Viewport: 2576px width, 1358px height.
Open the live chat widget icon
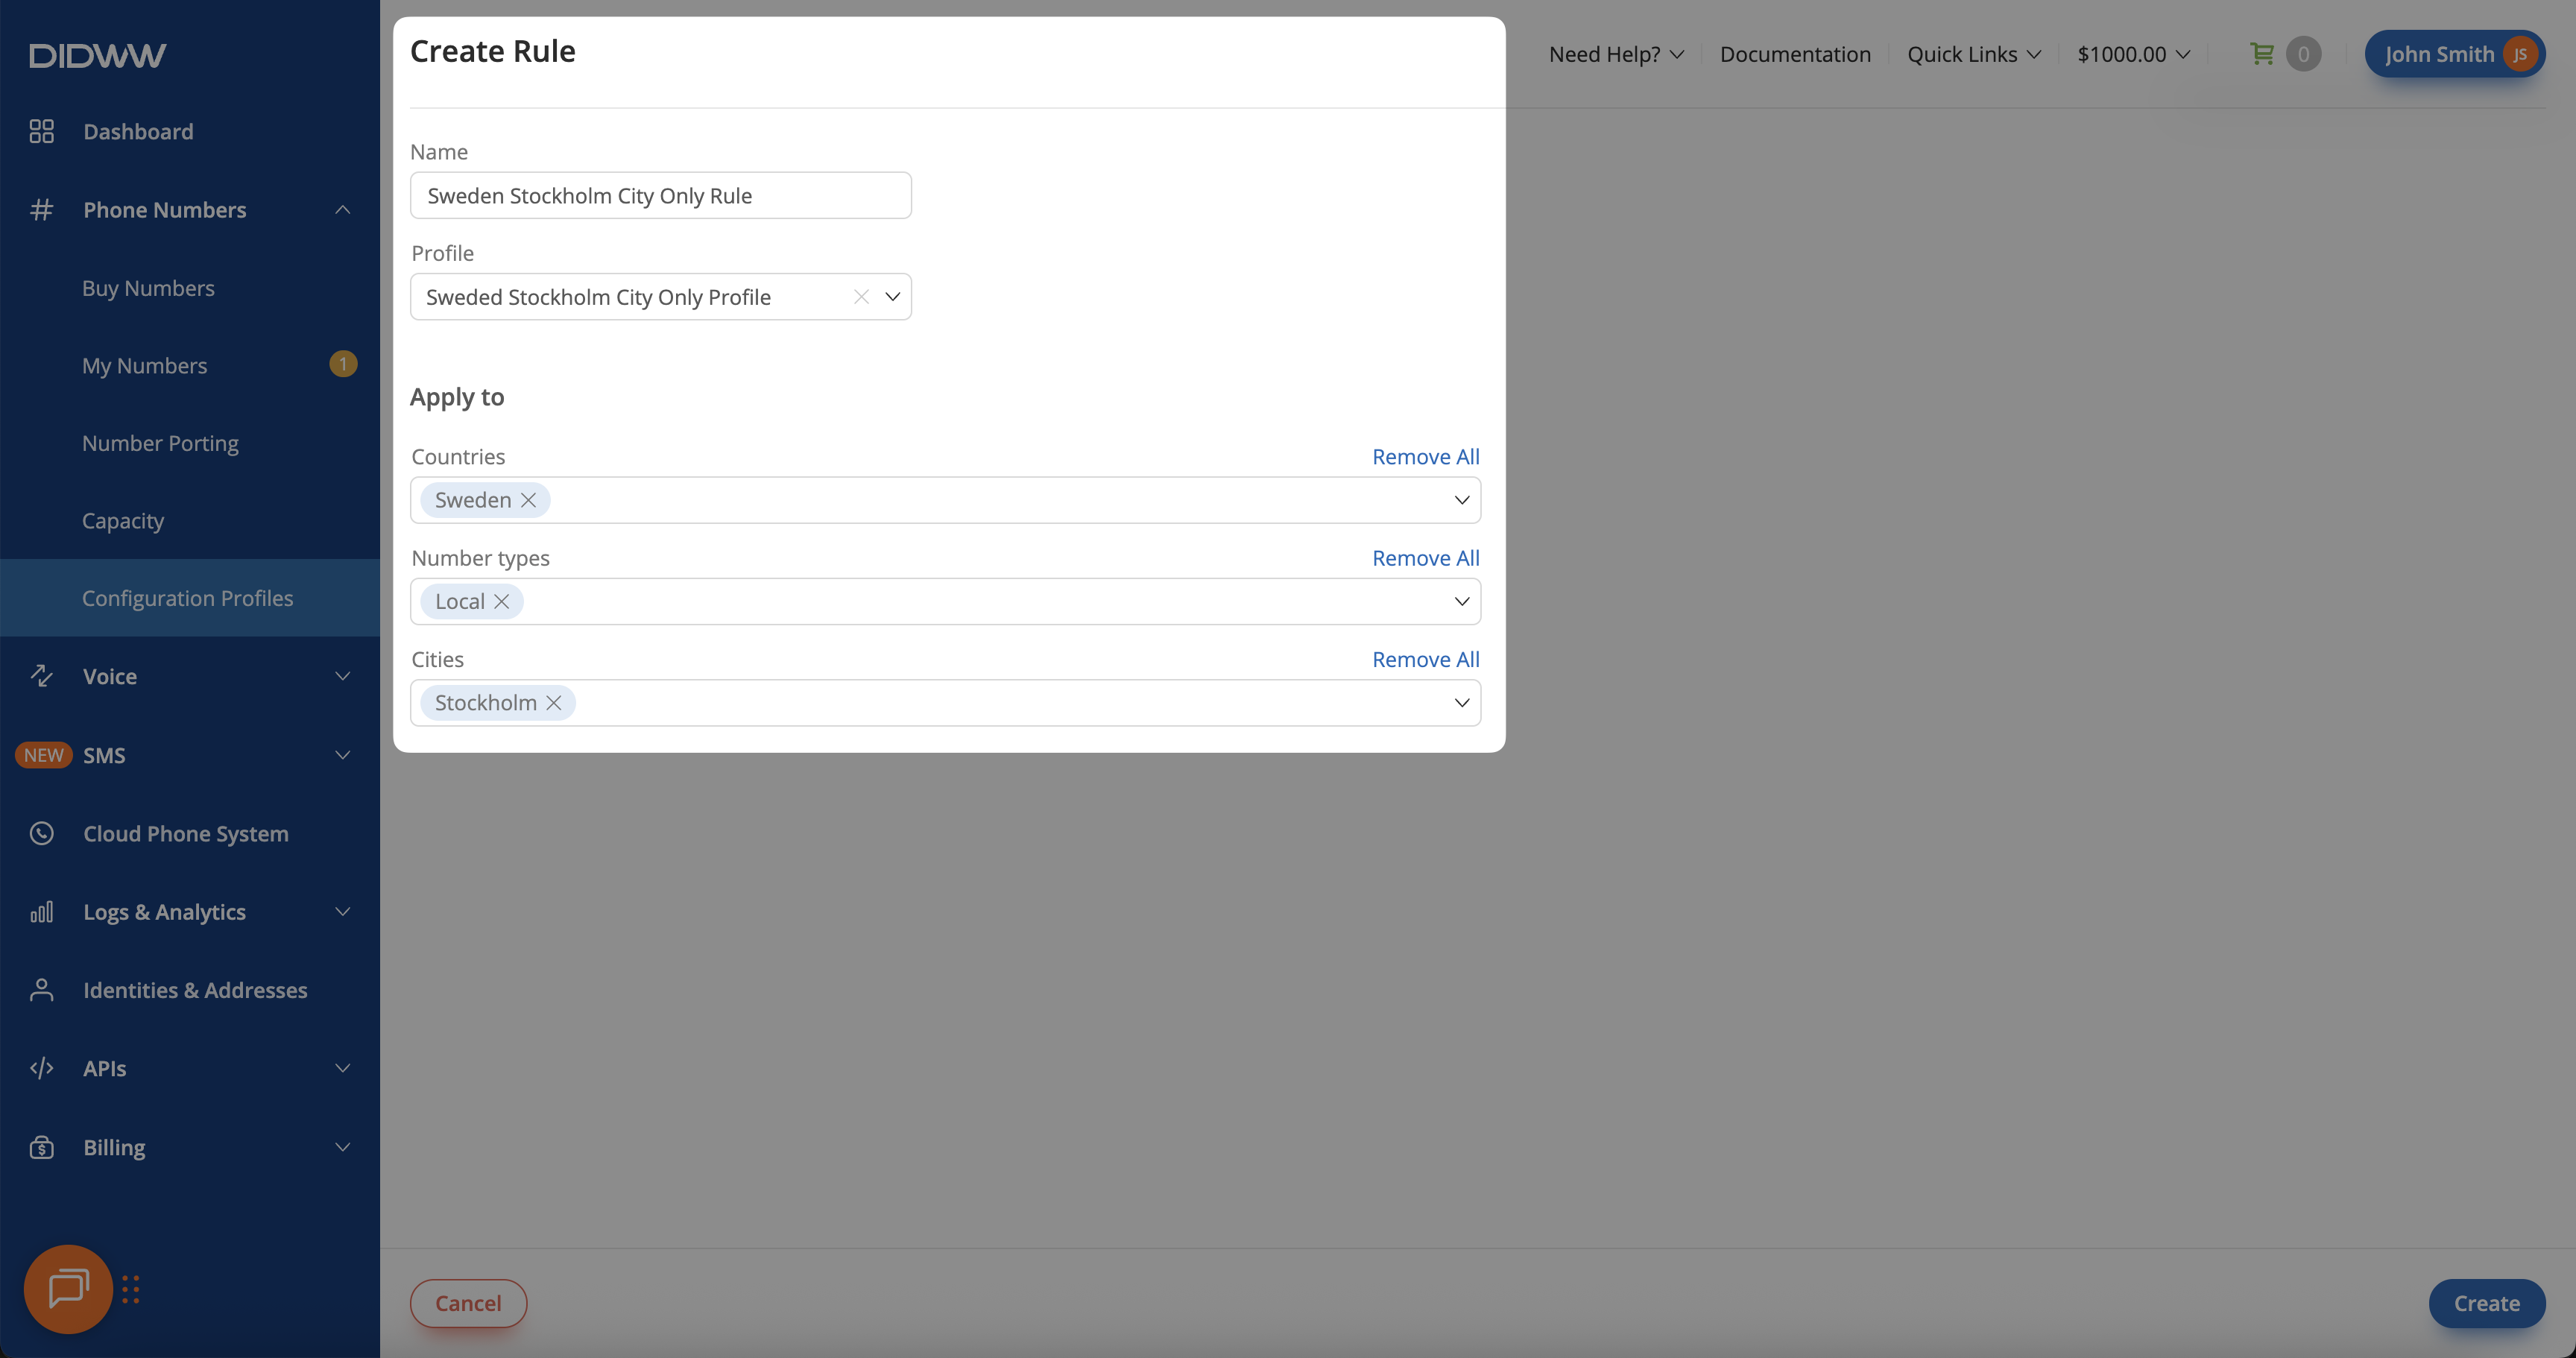pos(68,1288)
